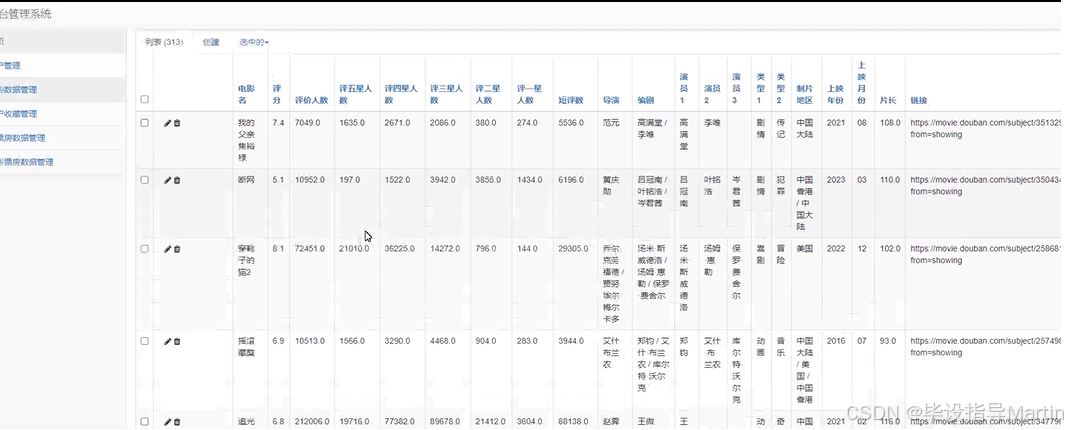The height and width of the screenshot is (430, 1068).
Task: Click the movie name cell 摇滚藏獒
Action: coord(246,347)
